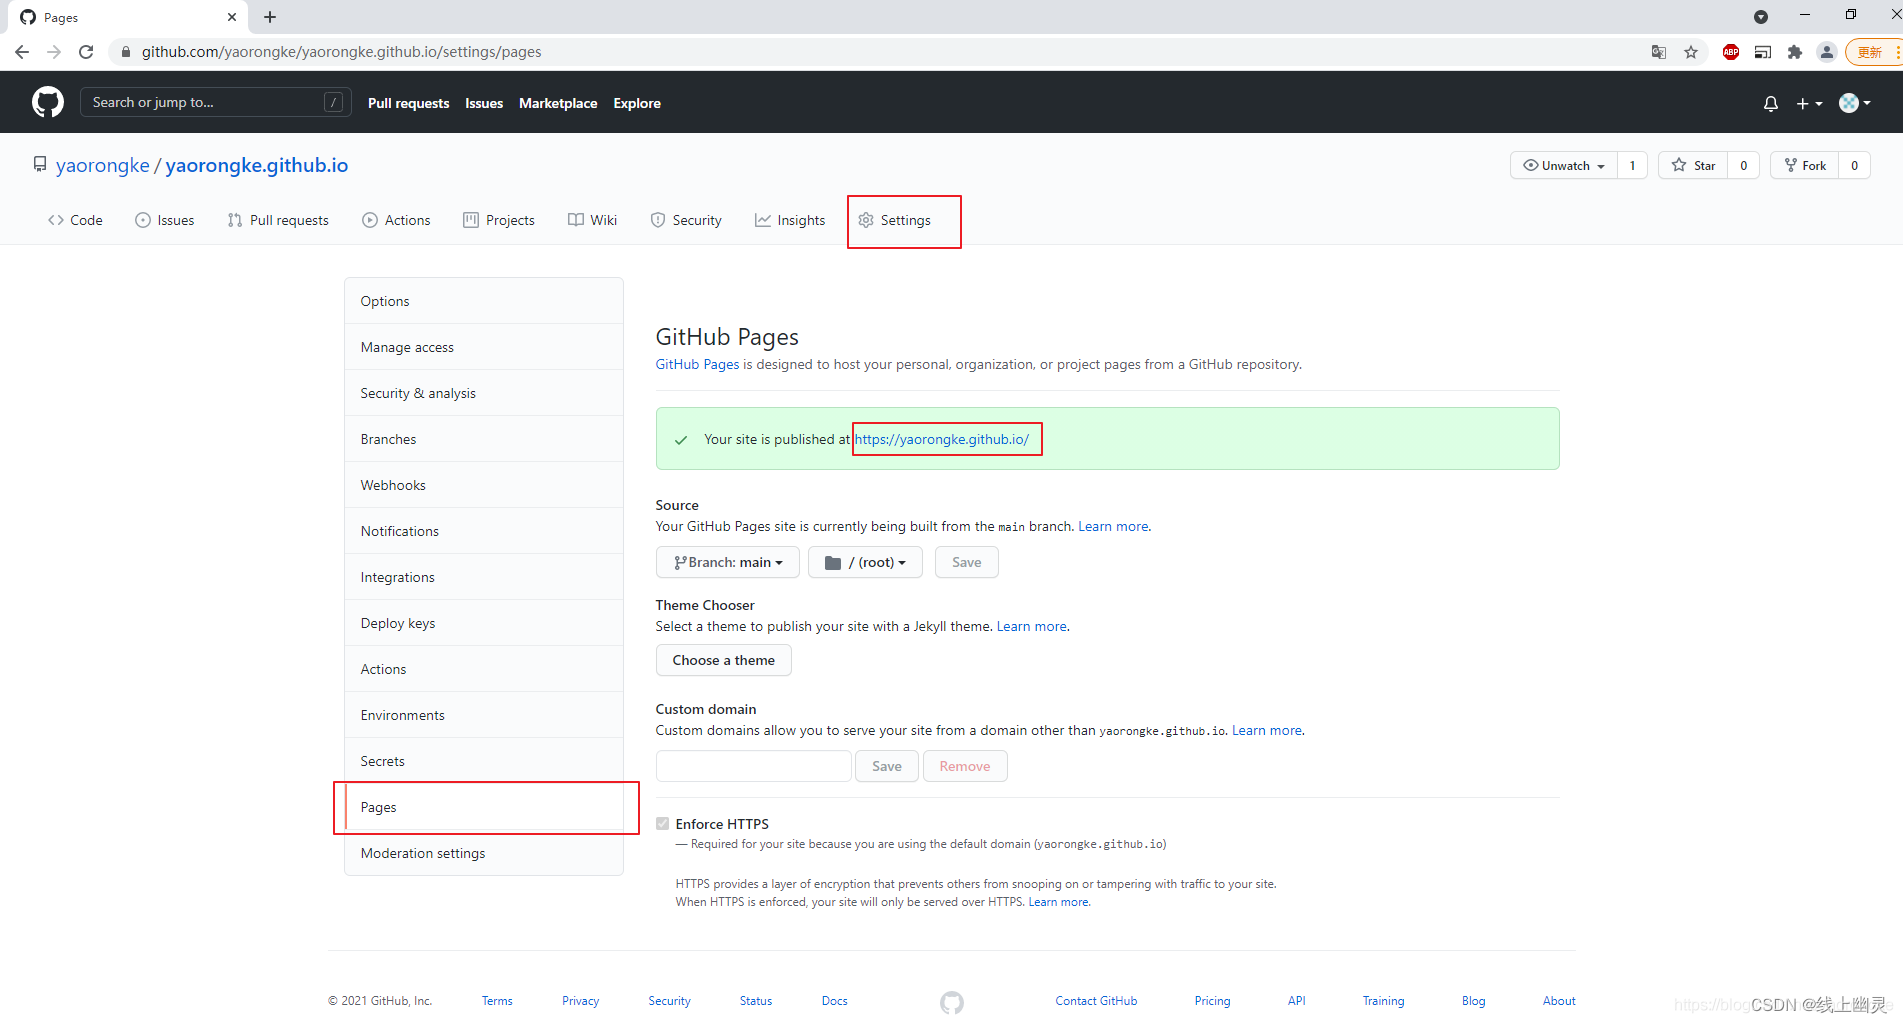Open Webhooks settings
Screen dimensions: 1903x1023
[x=484, y=485]
